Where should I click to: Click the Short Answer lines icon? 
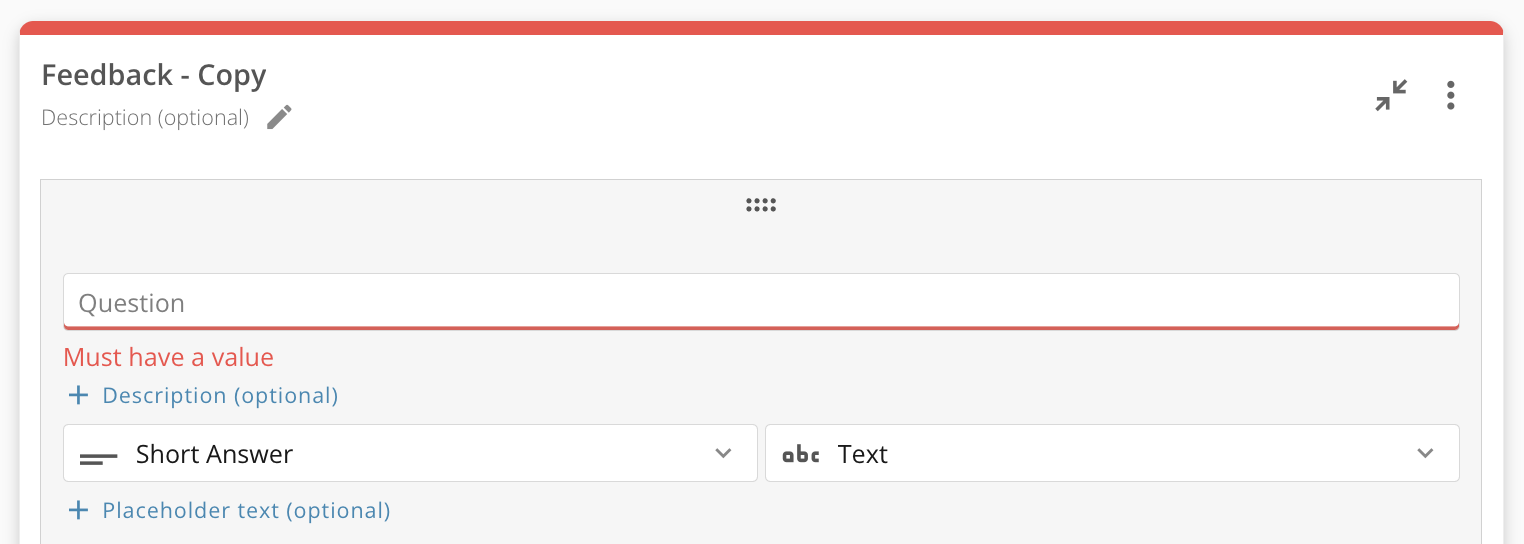98,456
